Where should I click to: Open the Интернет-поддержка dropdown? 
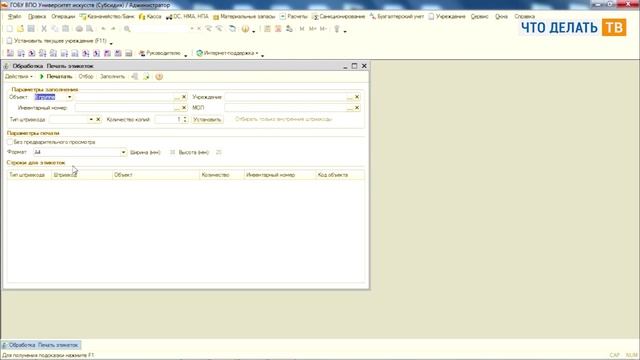click(227, 53)
